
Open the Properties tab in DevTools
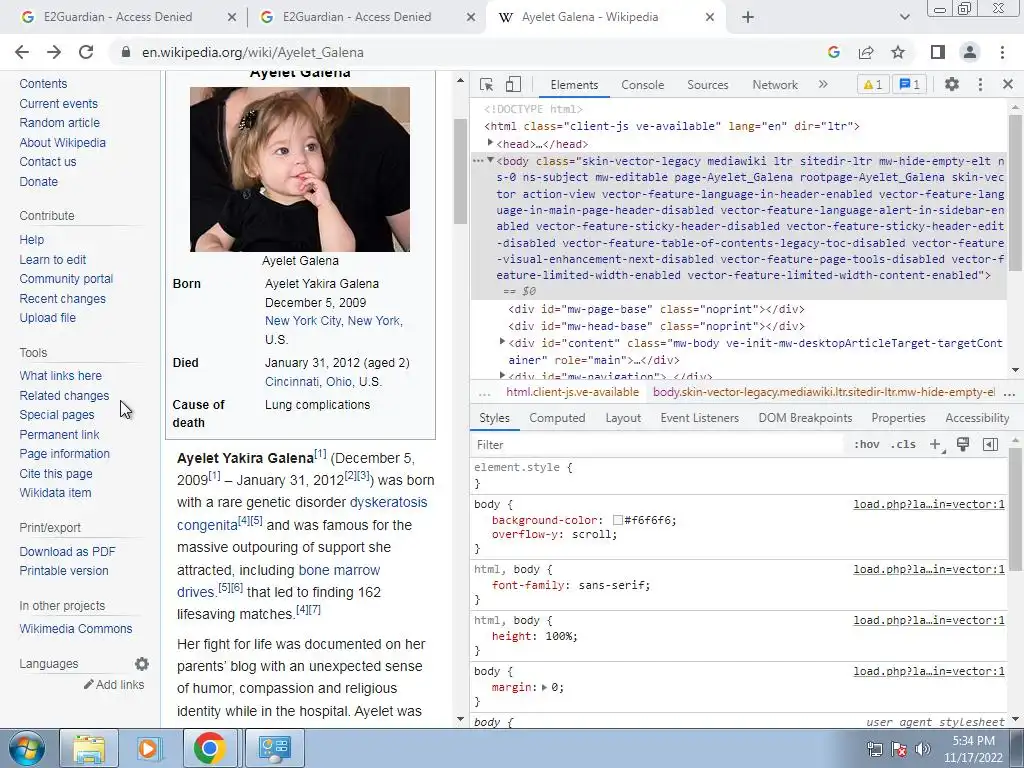pos(898,418)
